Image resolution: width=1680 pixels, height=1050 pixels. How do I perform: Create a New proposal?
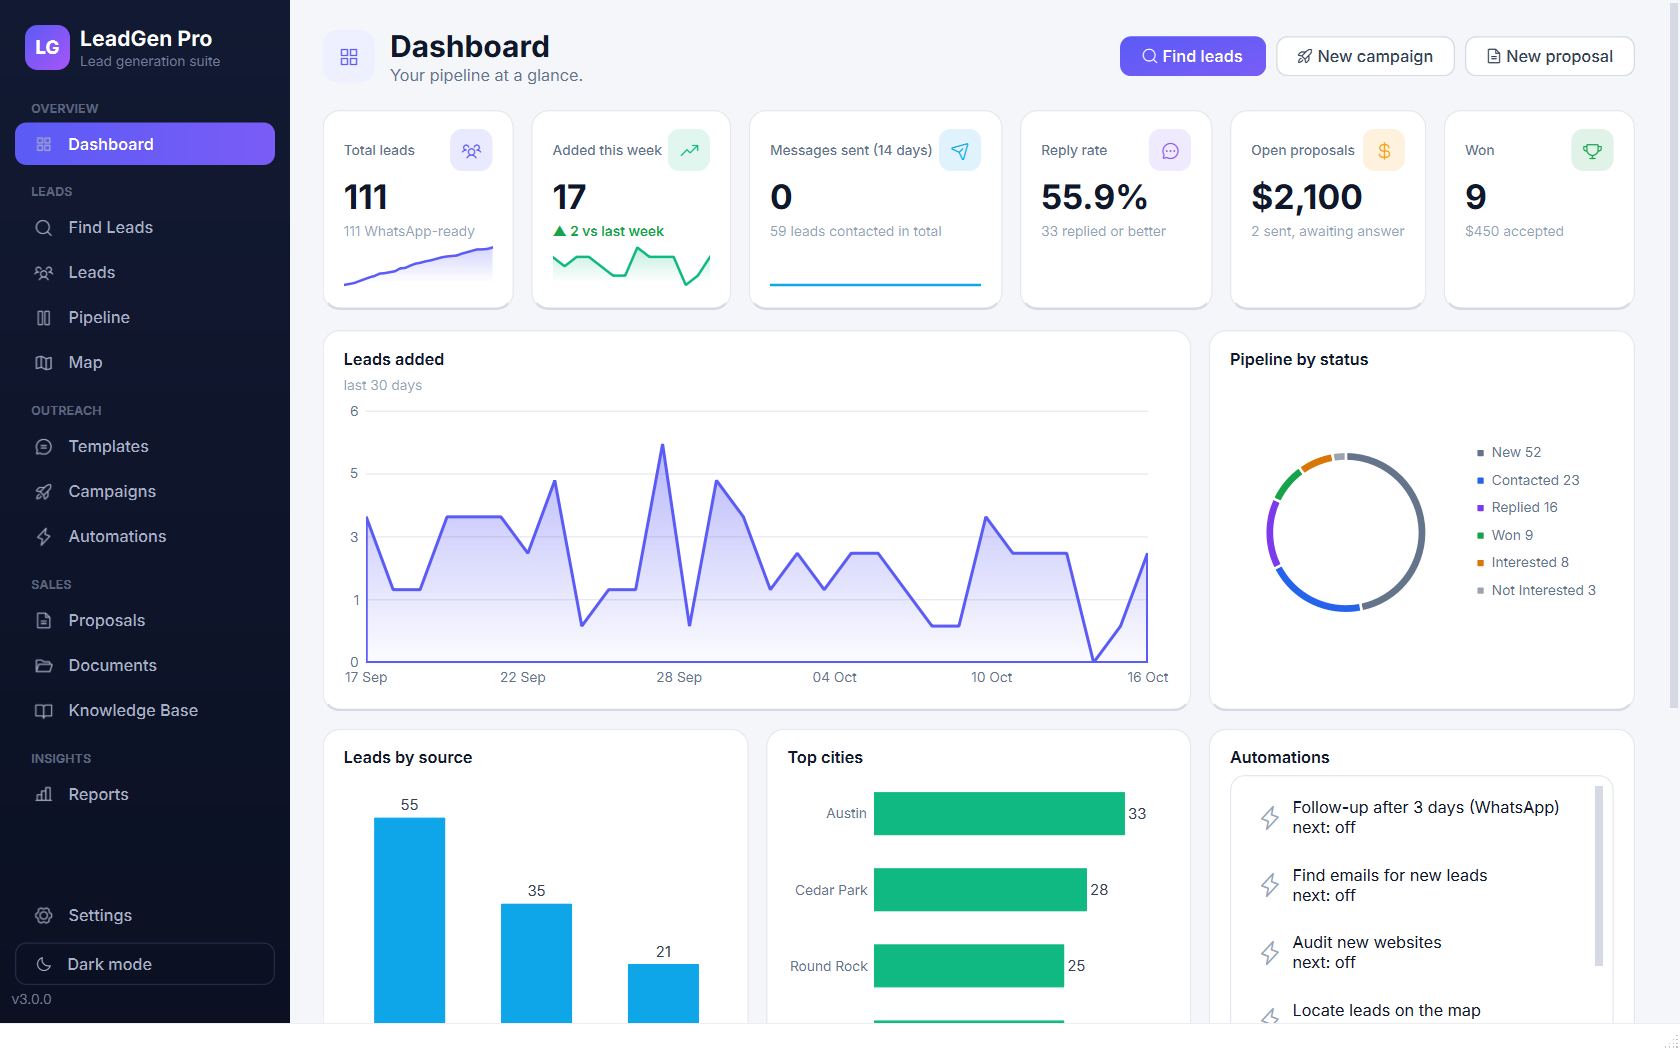click(x=1550, y=57)
